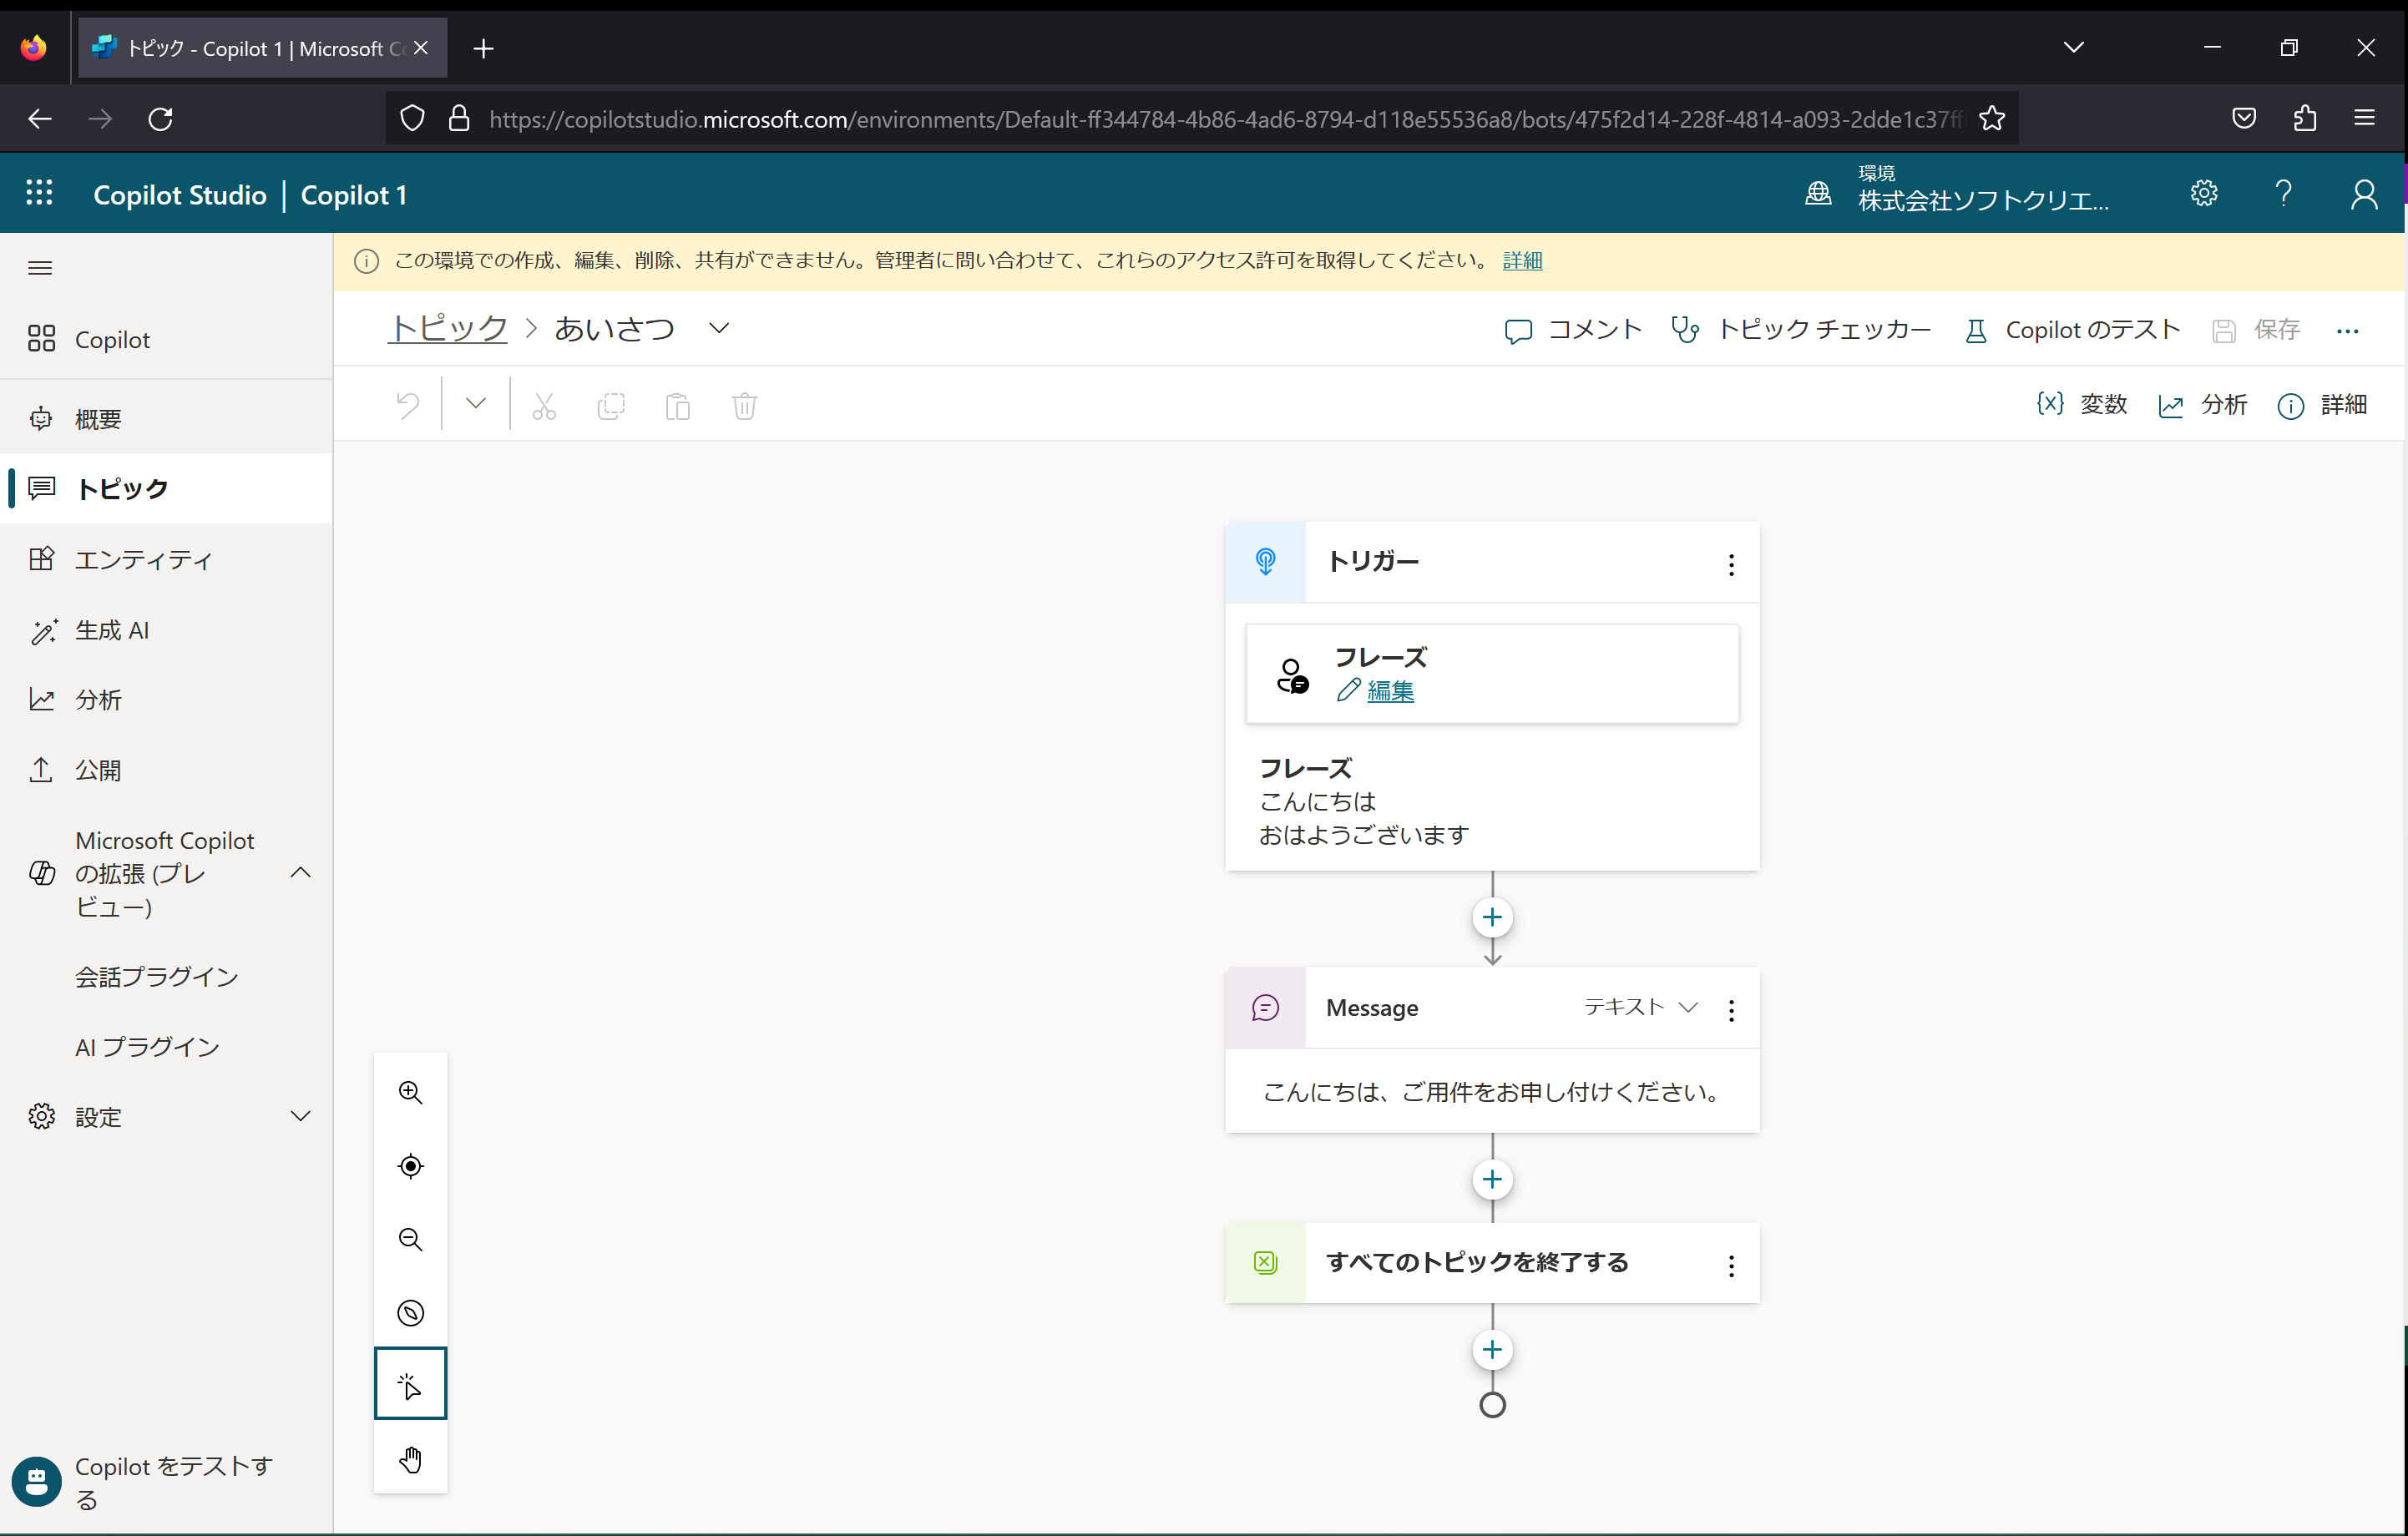Click the browser address bar URL
Screen dimensions: 2408x1536
(1224, 120)
